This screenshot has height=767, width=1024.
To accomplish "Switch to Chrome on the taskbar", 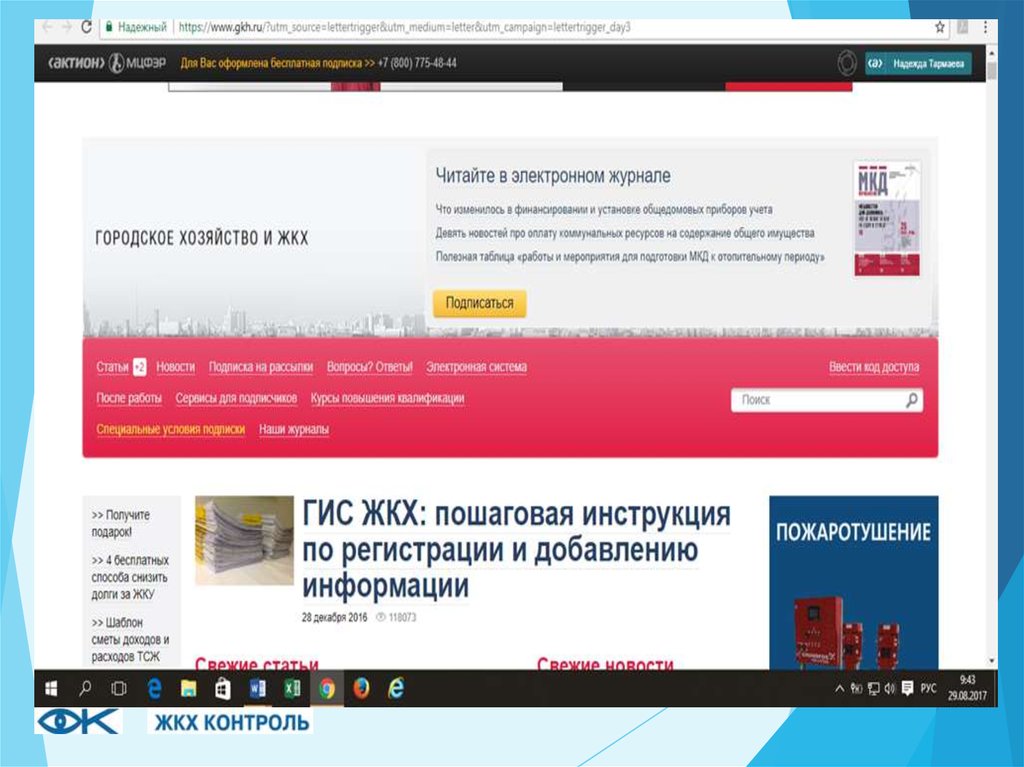I will (x=327, y=689).
